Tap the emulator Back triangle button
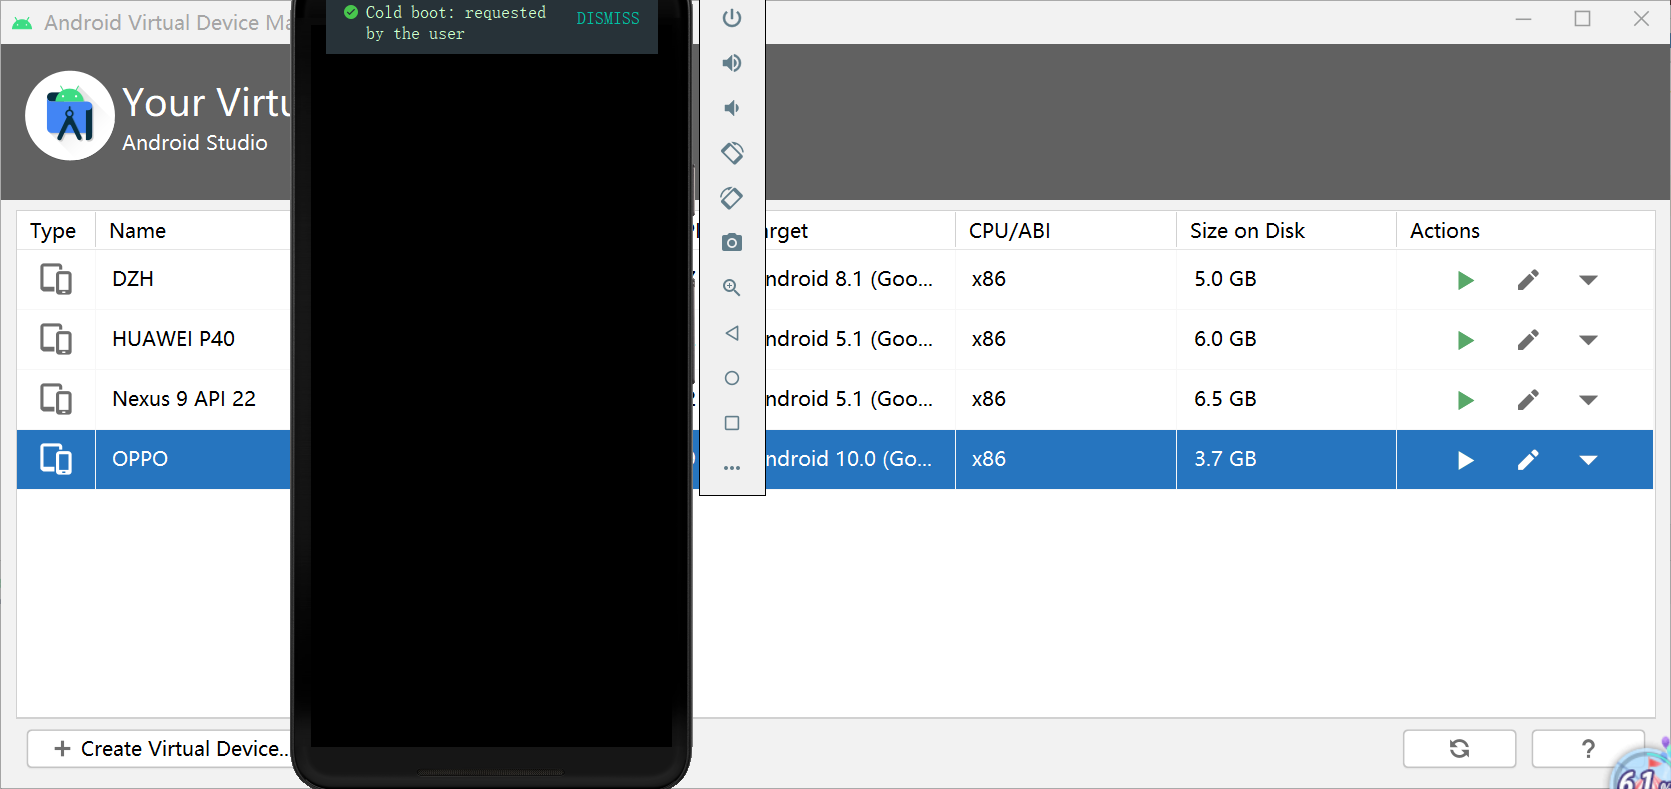The height and width of the screenshot is (789, 1671). [x=732, y=333]
